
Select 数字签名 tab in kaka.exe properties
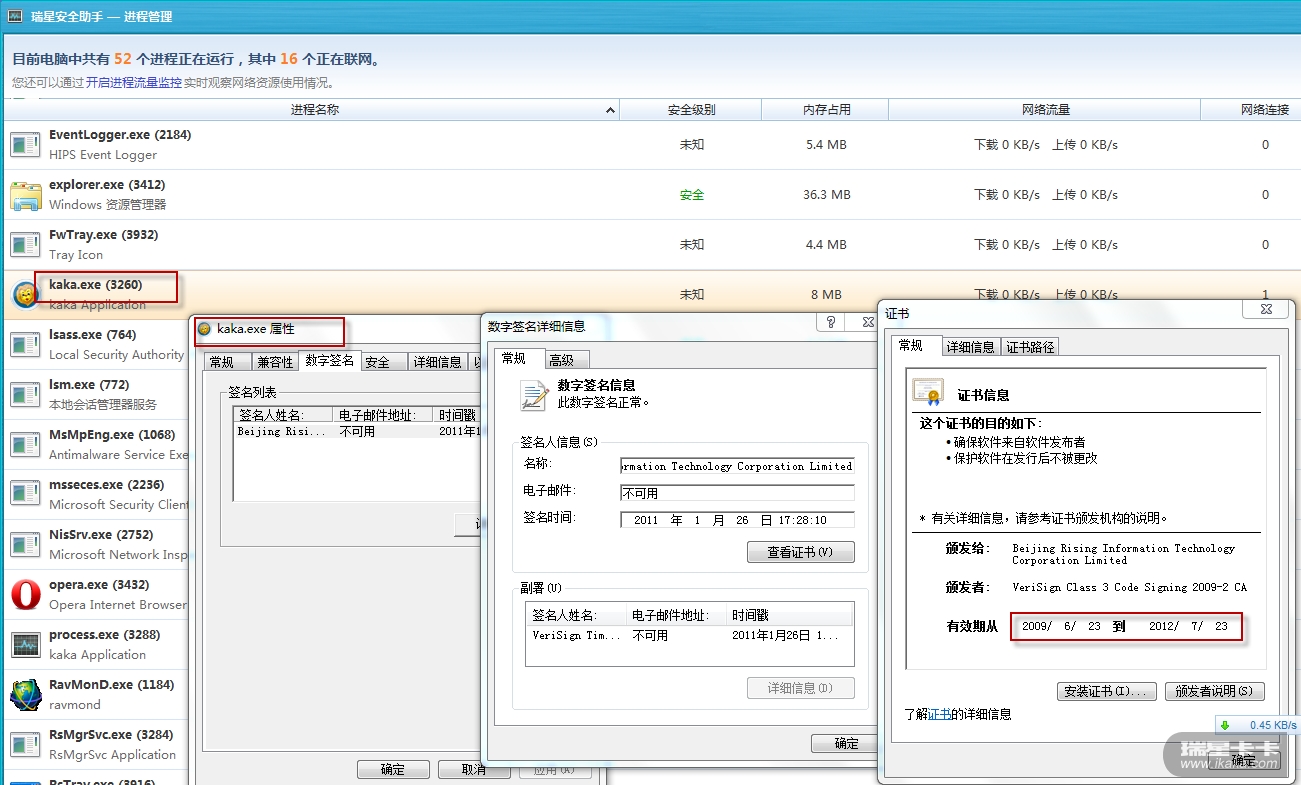(330, 361)
